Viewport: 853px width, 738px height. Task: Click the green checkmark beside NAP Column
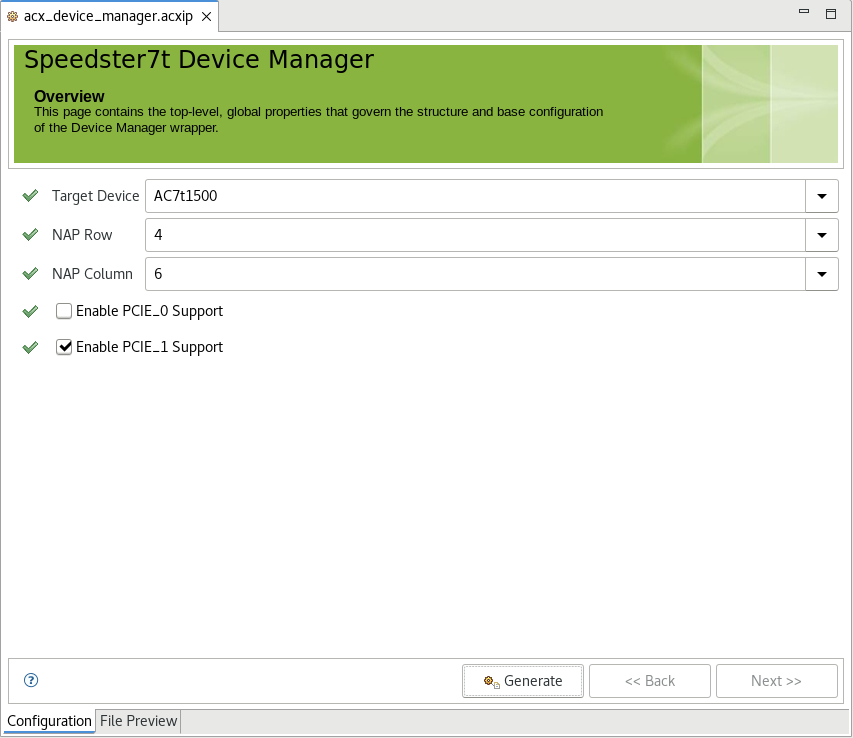pyautogui.click(x=30, y=274)
